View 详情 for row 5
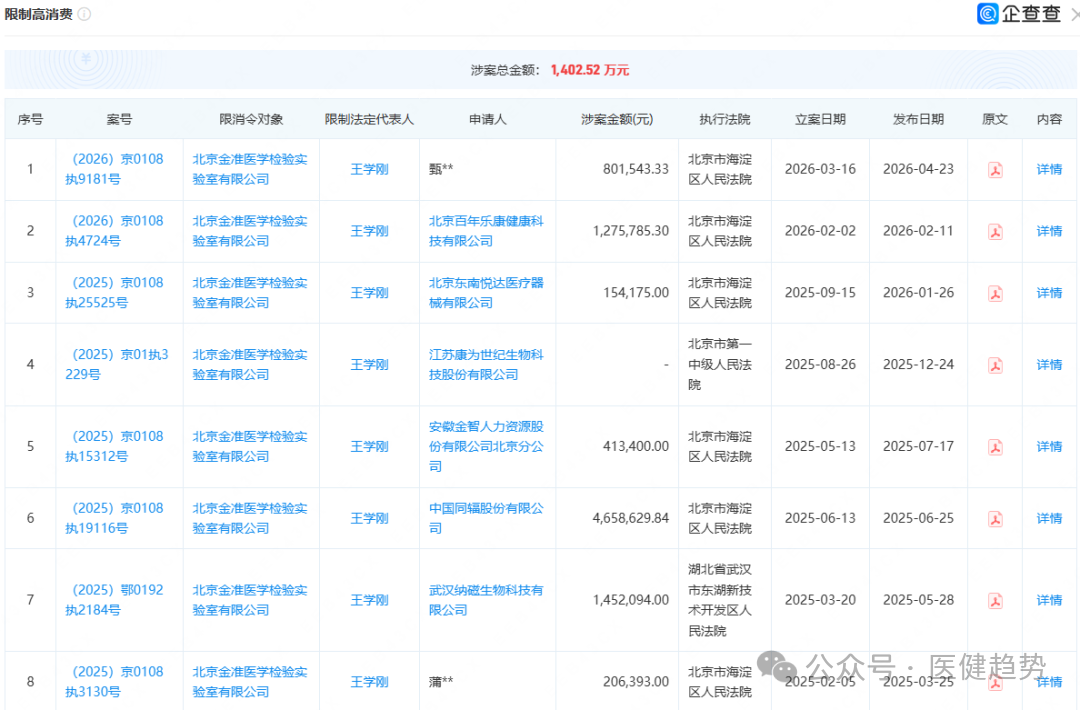The height and width of the screenshot is (710, 1080). (1049, 447)
